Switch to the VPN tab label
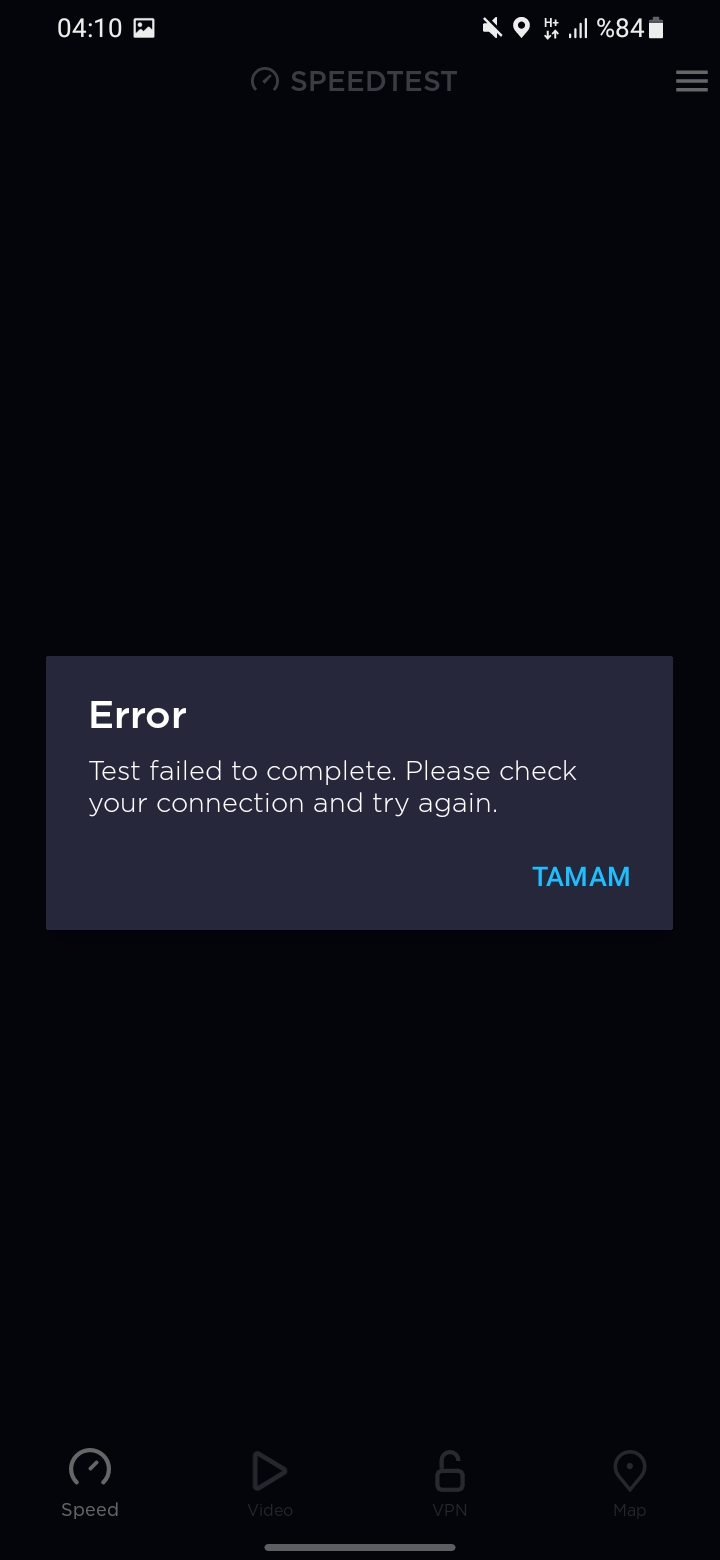 [450, 1510]
